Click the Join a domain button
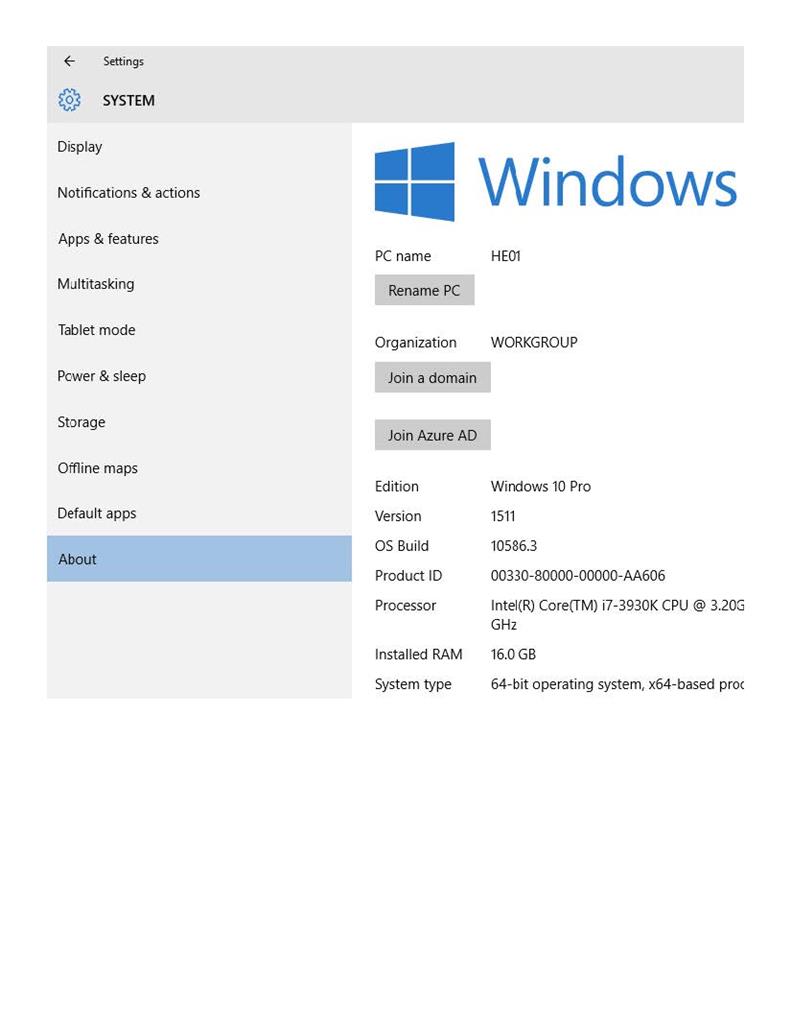This screenshot has width=791, height=1024. (432, 377)
